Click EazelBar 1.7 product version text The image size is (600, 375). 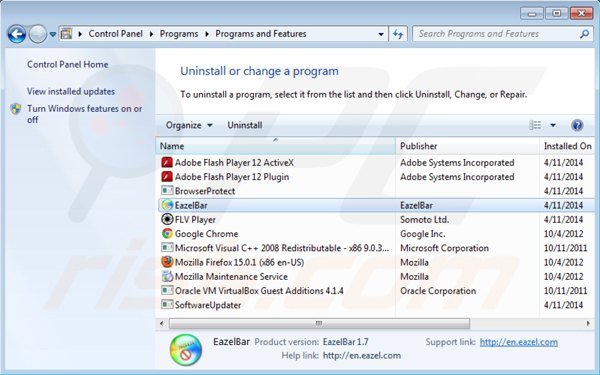tap(346, 342)
